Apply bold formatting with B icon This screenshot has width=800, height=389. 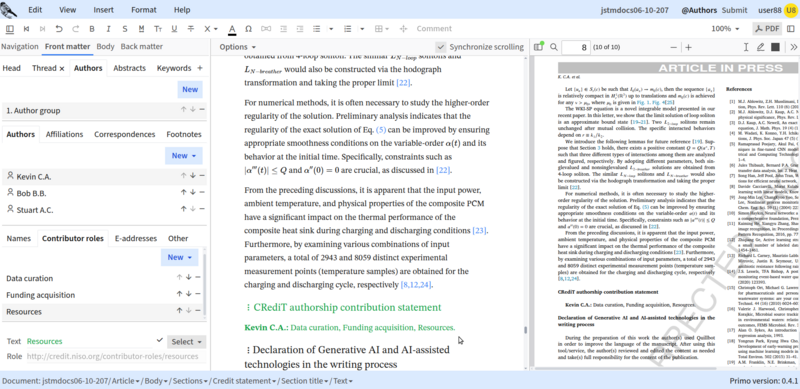92,29
